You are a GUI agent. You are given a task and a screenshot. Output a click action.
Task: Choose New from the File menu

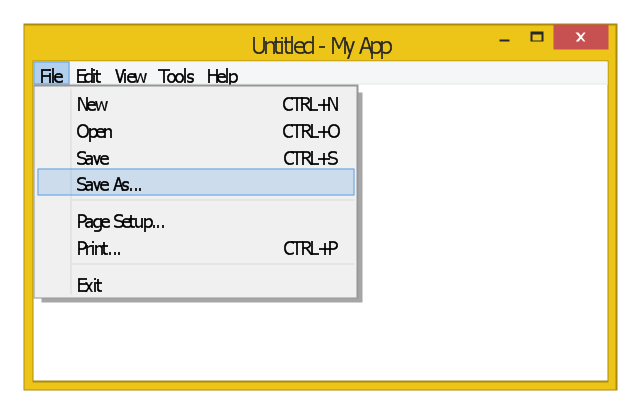pos(92,105)
